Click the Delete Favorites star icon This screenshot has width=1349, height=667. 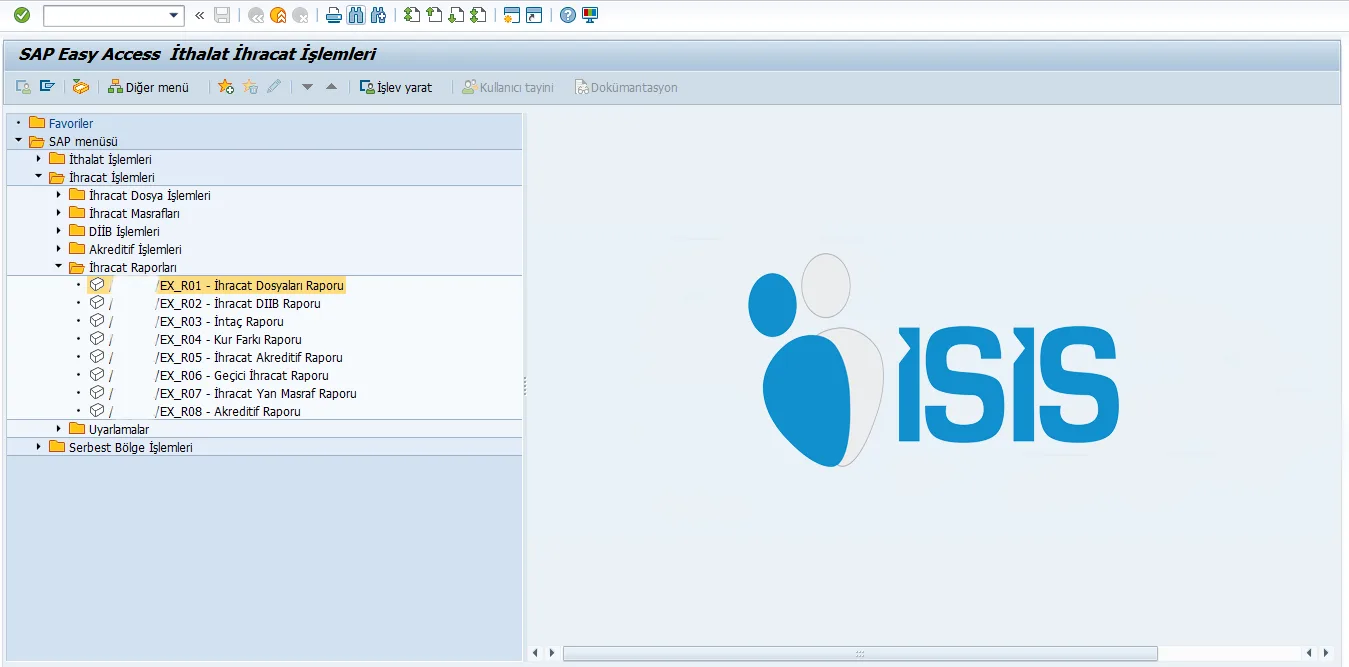tap(250, 87)
